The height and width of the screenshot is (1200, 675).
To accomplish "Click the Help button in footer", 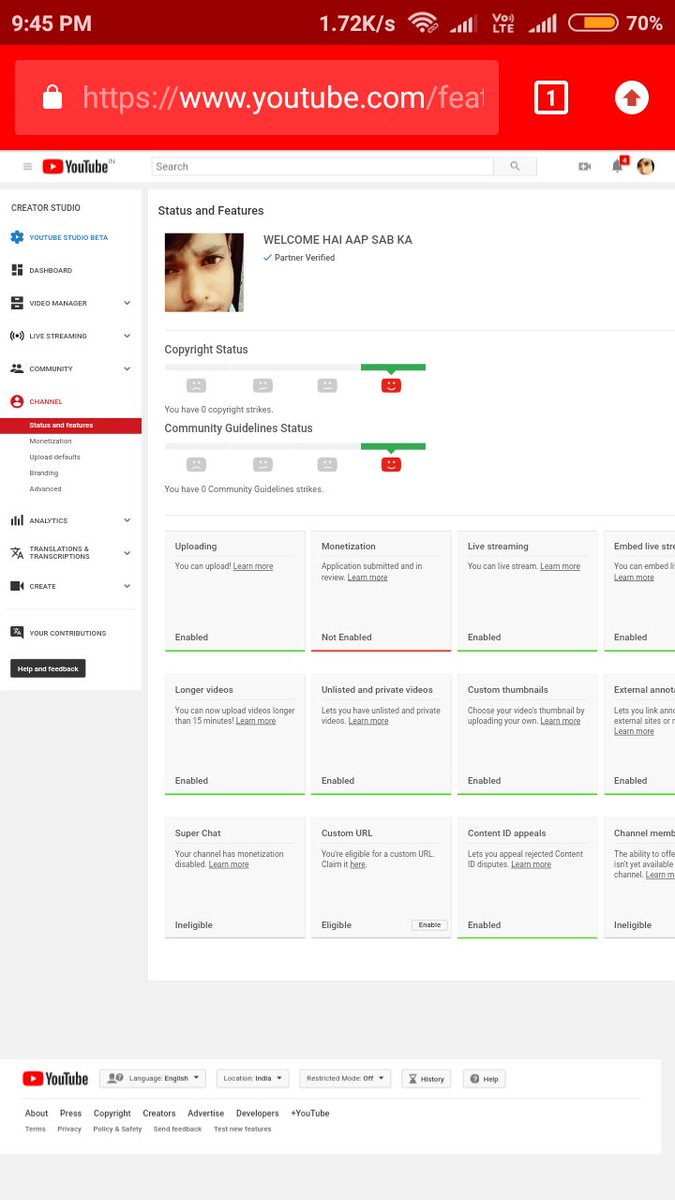I will click(484, 1079).
